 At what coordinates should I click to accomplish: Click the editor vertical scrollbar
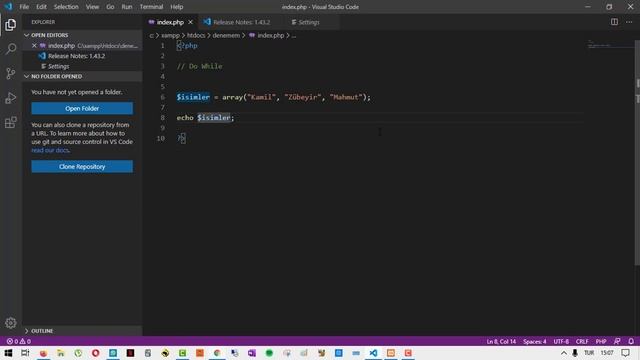point(637,153)
